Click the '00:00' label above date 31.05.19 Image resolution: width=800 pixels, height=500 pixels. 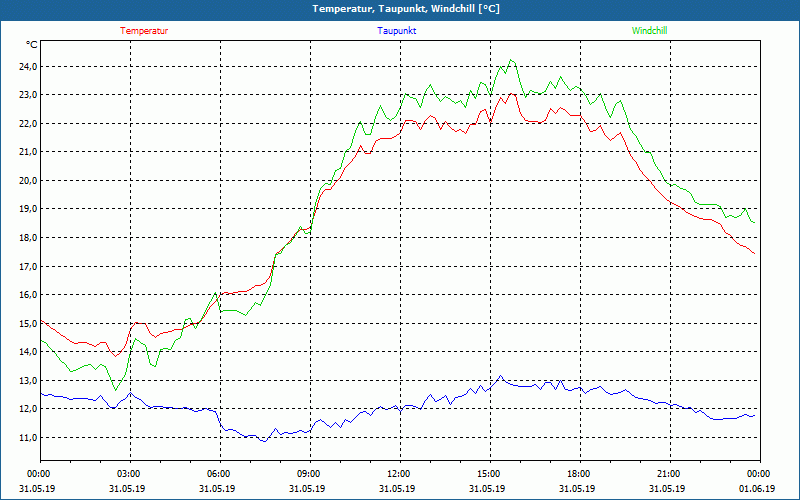[37, 474]
